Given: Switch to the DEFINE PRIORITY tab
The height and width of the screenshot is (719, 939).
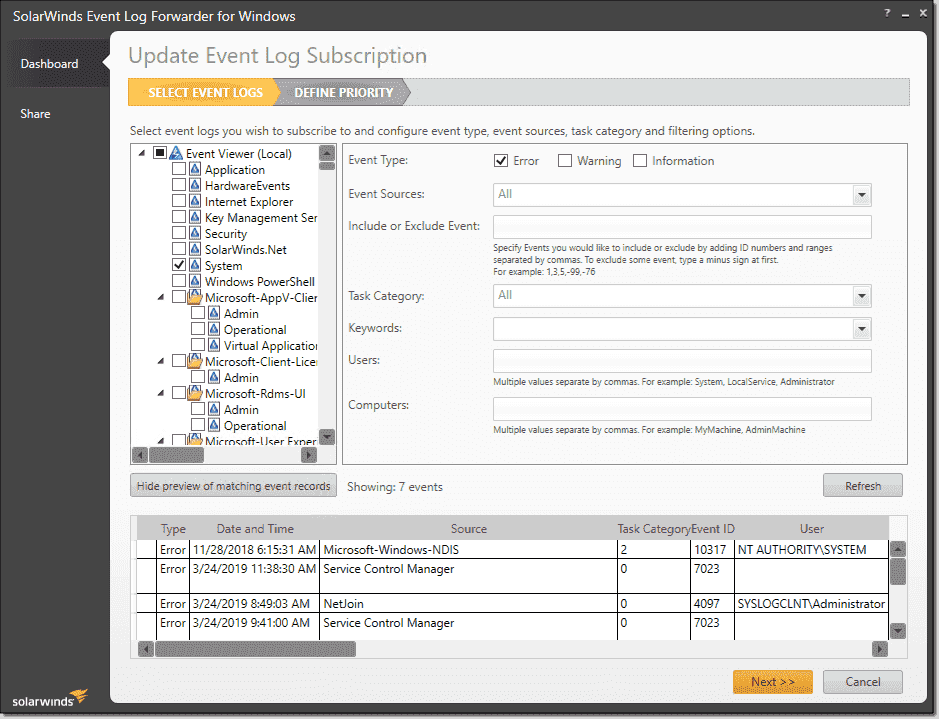Looking at the screenshot, I should (x=343, y=91).
